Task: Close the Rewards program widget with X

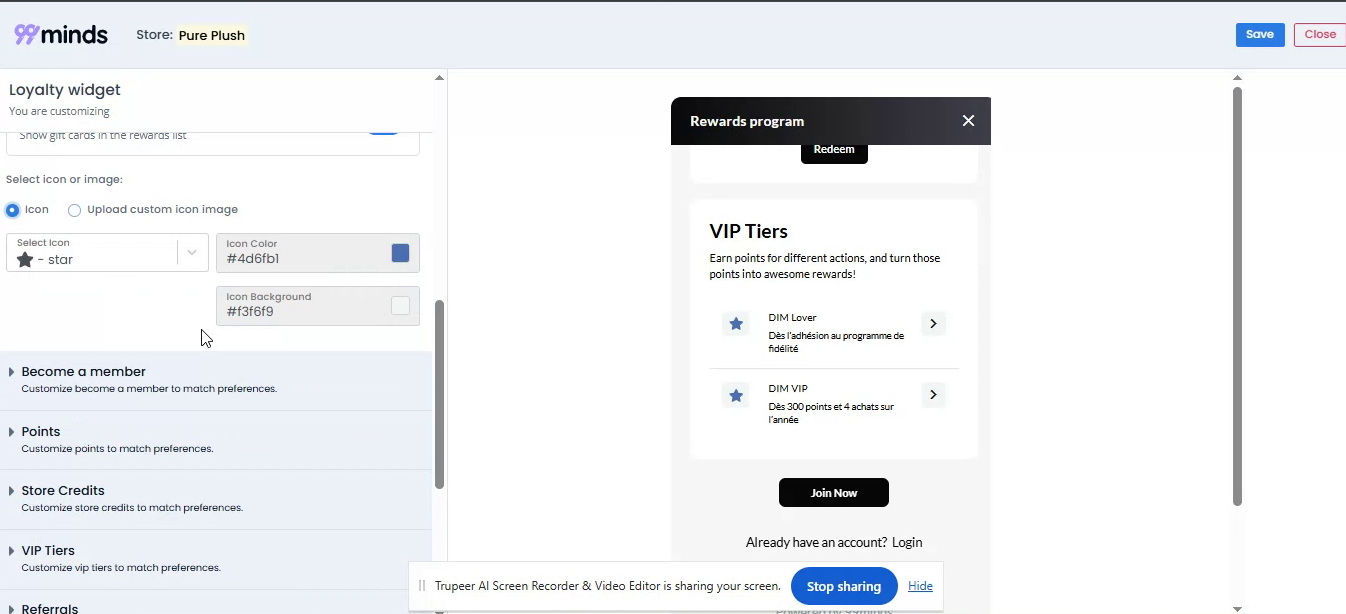Action: 968,121
